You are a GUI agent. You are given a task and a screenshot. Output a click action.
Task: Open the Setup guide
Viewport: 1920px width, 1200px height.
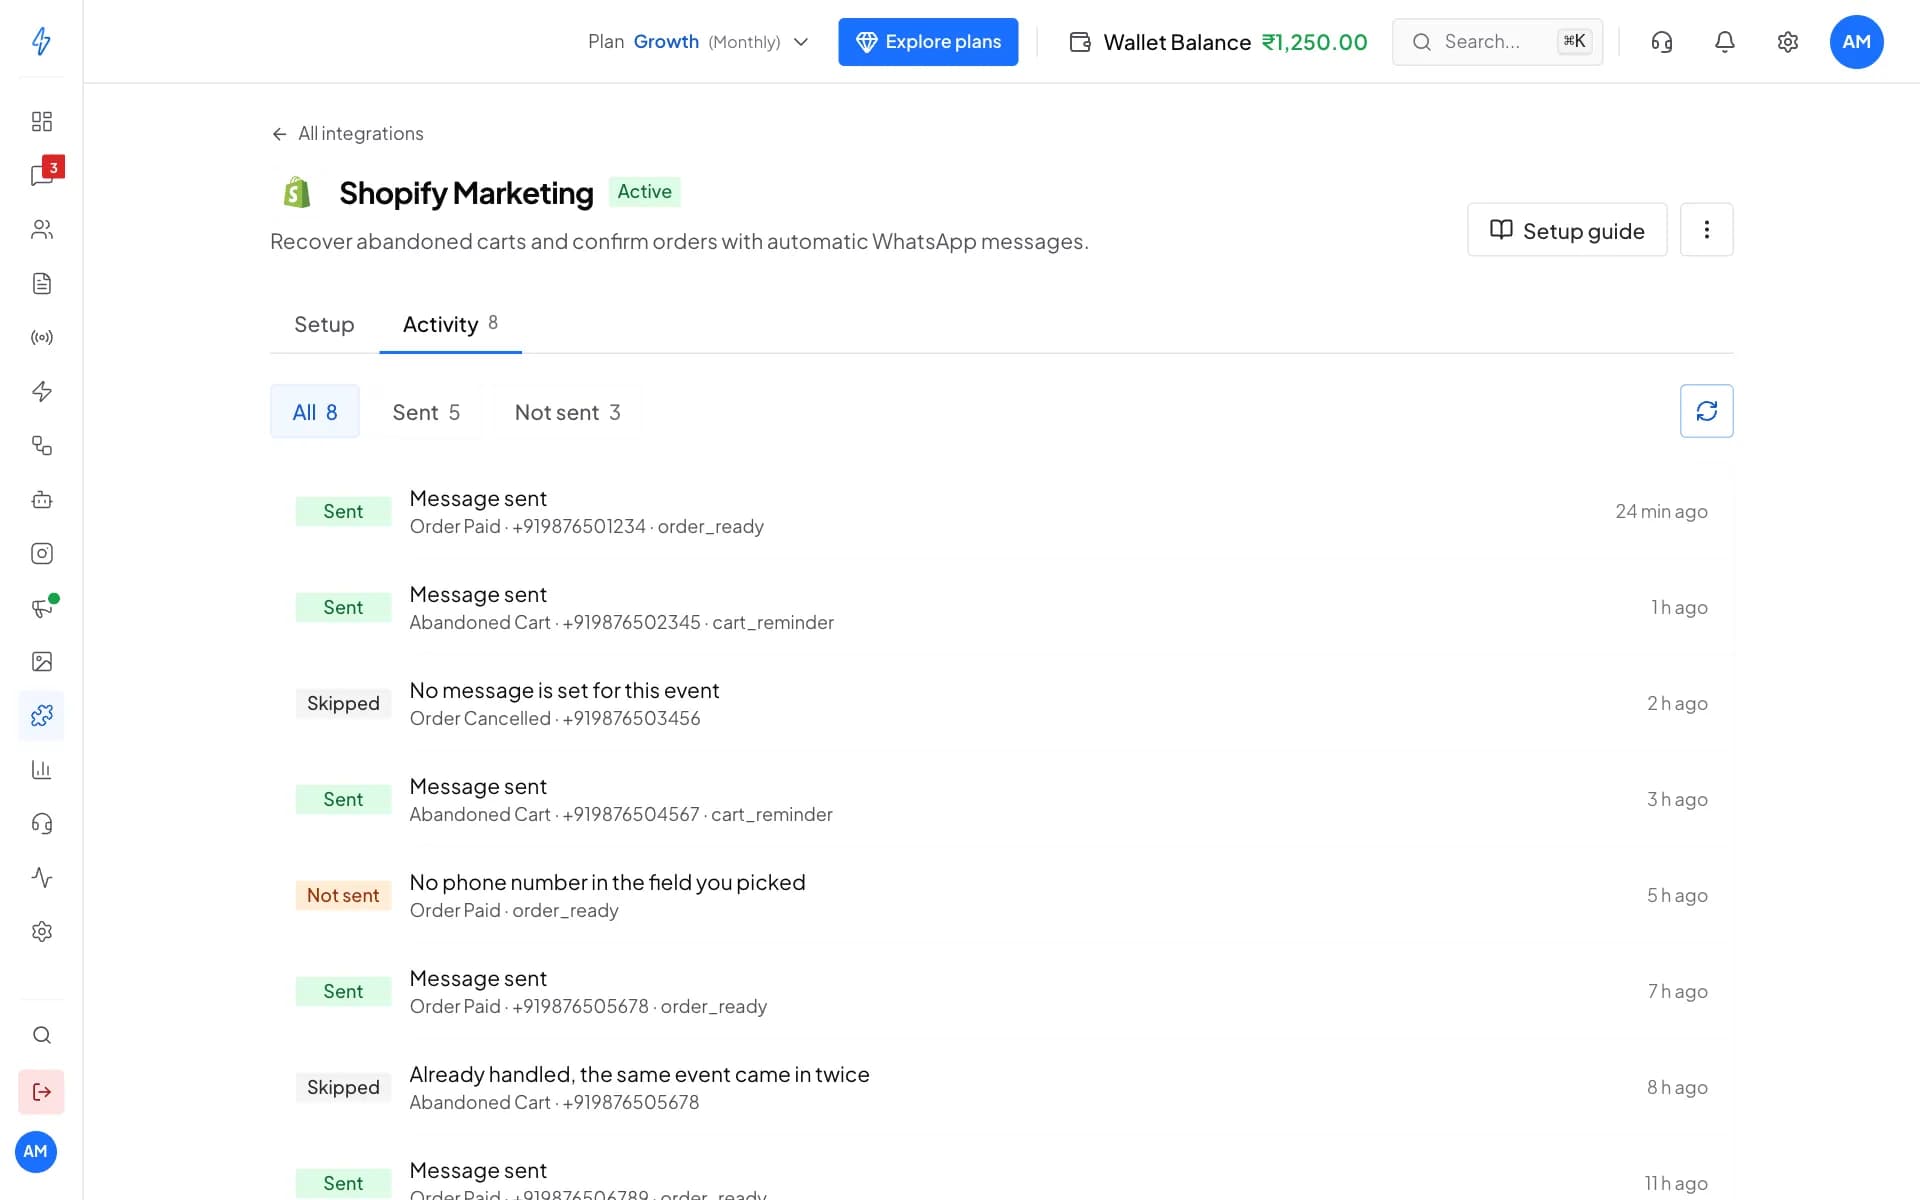(x=1566, y=230)
